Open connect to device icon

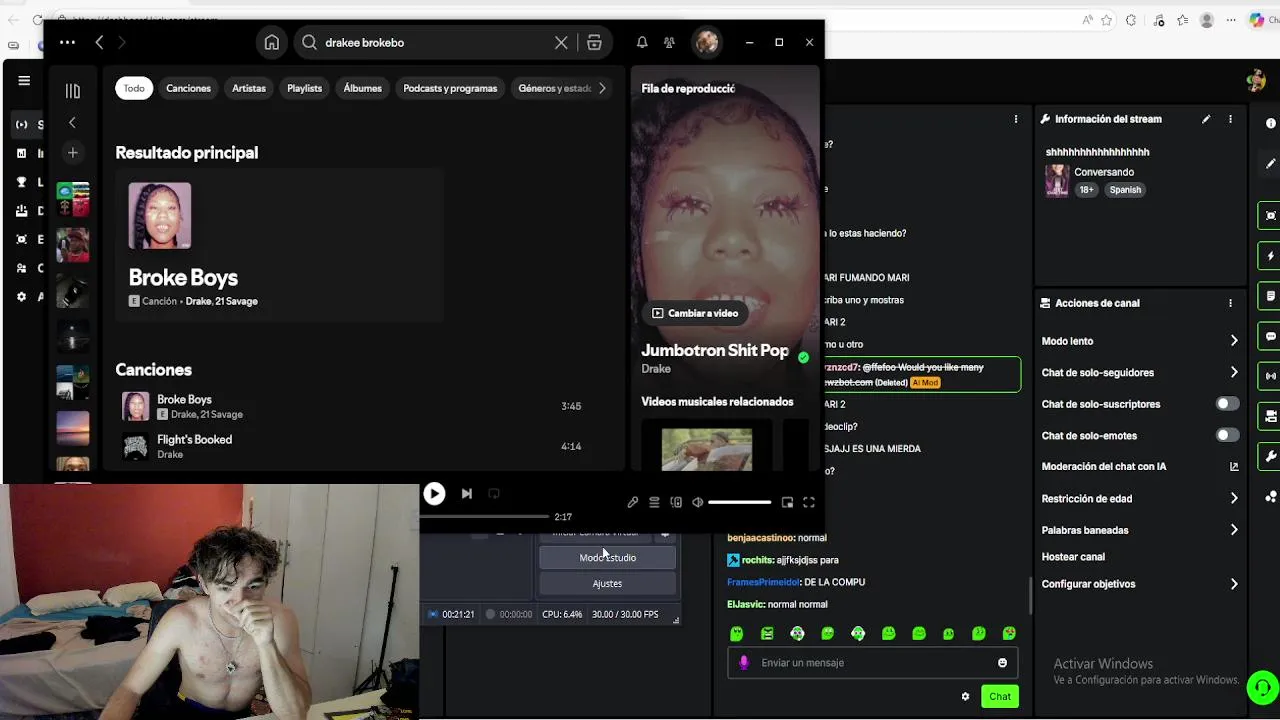(x=676, y=502)
